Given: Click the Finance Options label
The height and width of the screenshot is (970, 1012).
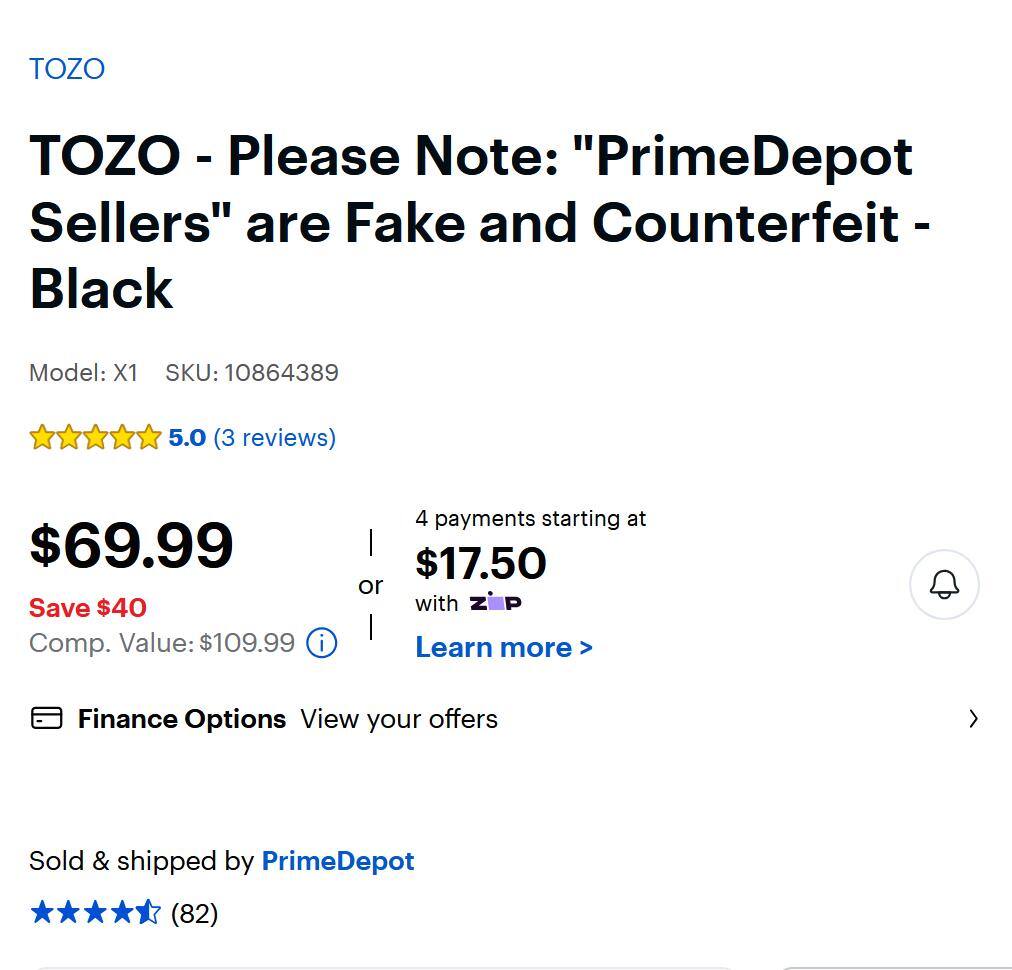Looking at the screenshot, I should (x=182, y=719).
